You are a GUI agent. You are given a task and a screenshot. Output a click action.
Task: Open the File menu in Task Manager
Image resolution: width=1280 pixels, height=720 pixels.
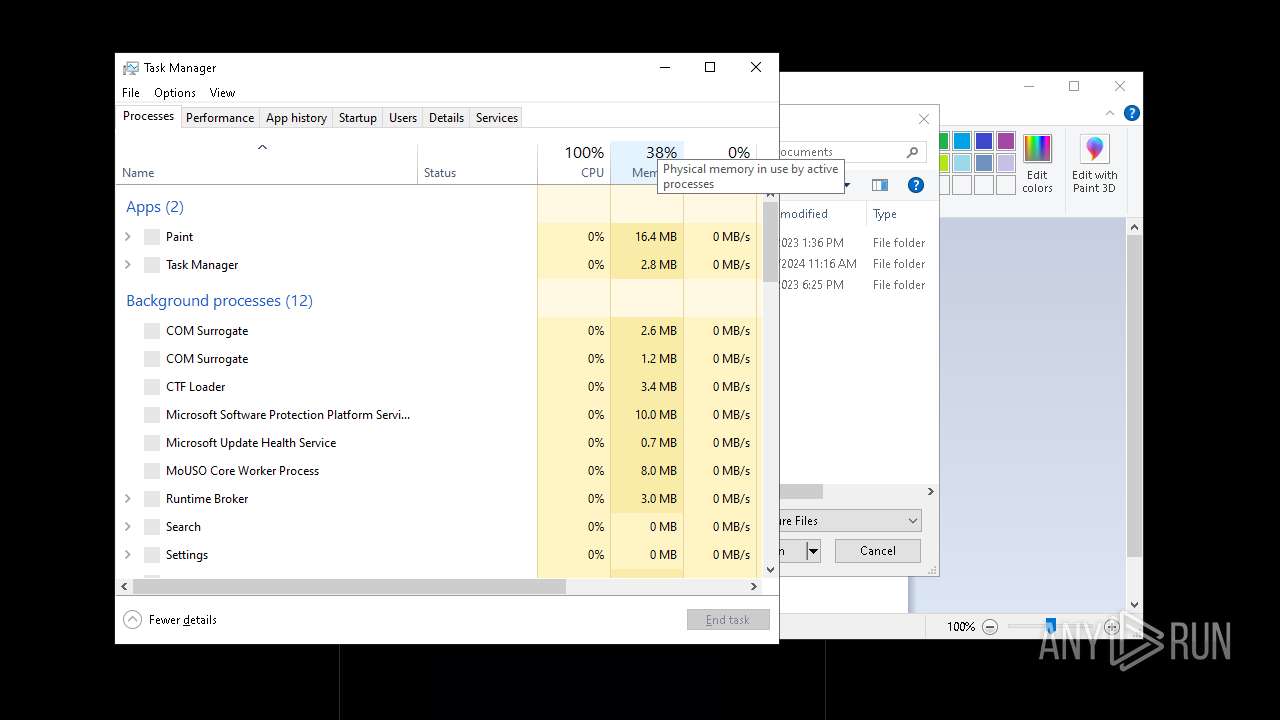(x=131, y=93)
